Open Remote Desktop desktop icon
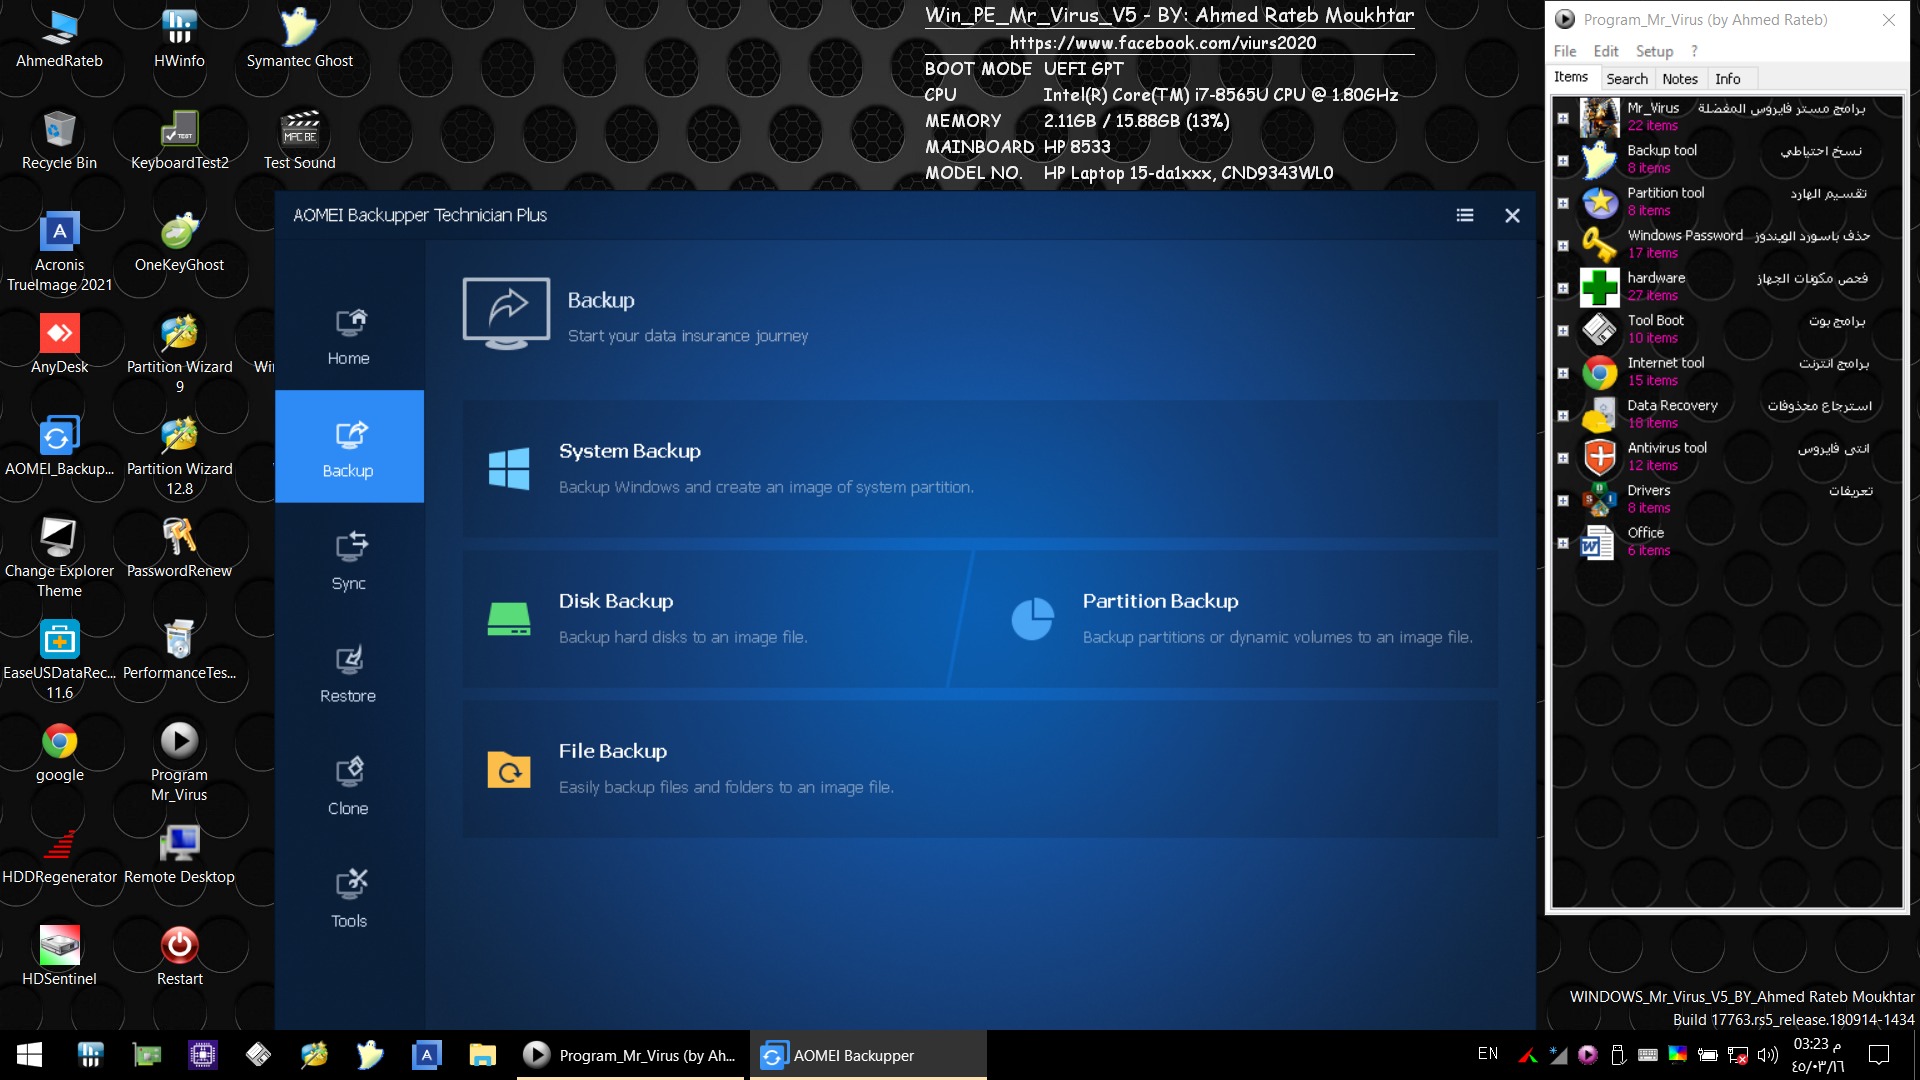The height and width of the screenshot is (1080, 1920). pos(179,855)
